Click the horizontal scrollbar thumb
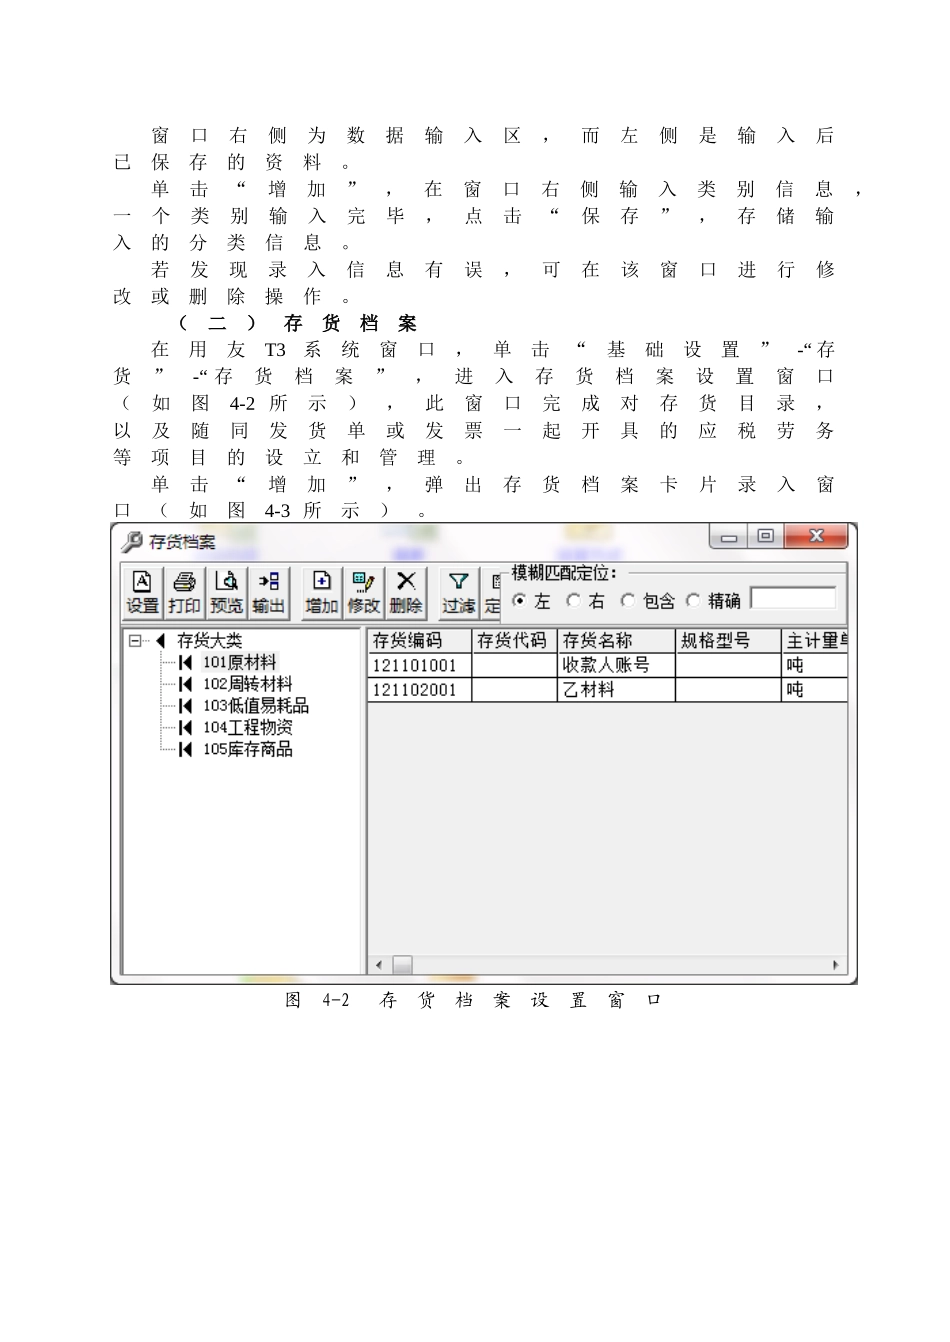Screen dimensions: 950x1342 pos(402,965)
